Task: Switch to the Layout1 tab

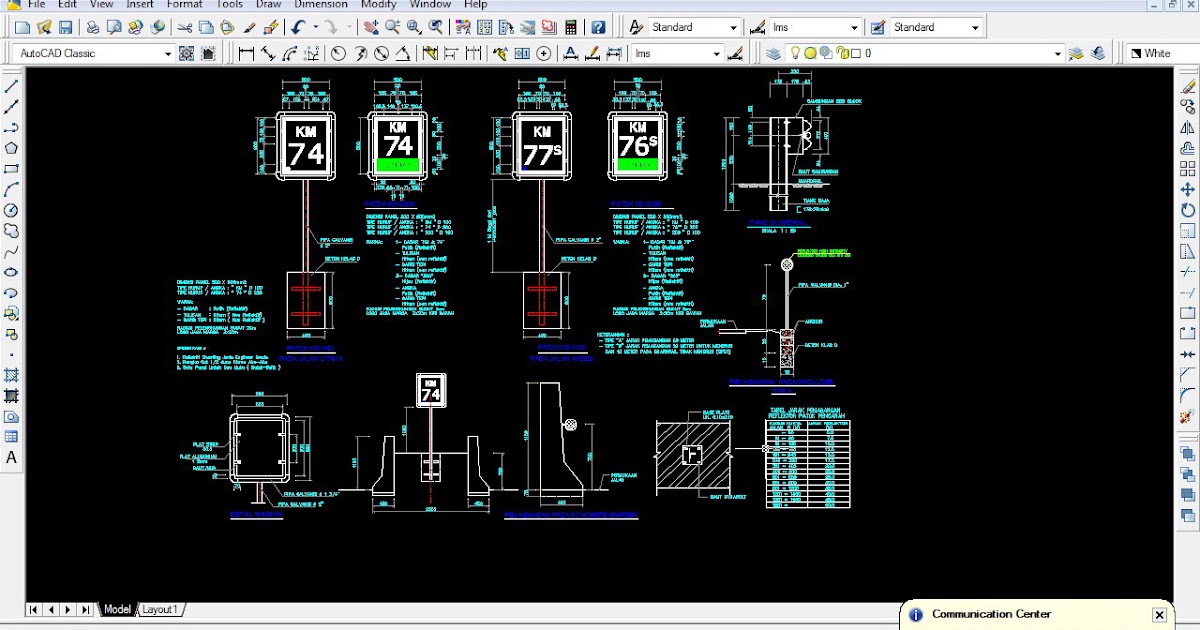Action: pyautogui.click(x=160, y=608)
